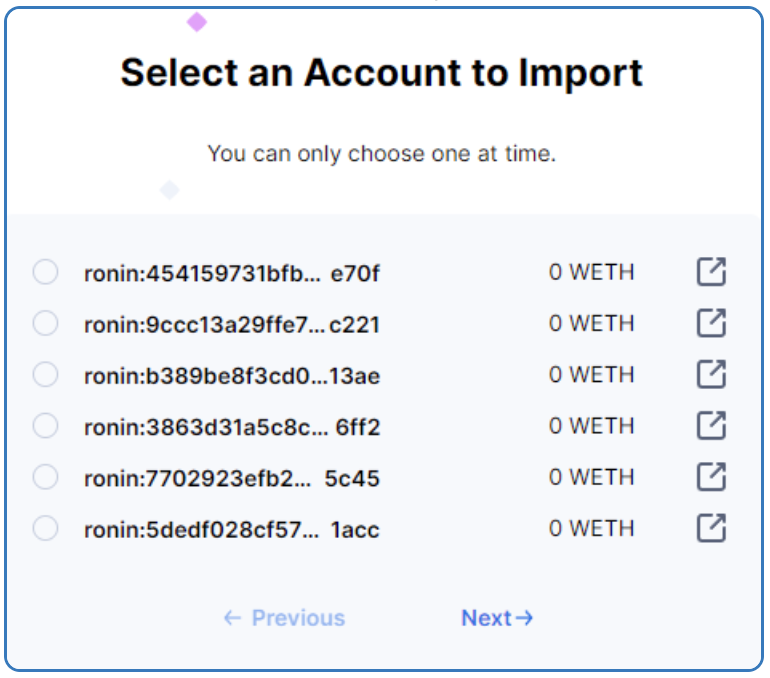Pick radio button for account ending 6ff2
This screenshot has height=678, width=770.
(46, 425)
